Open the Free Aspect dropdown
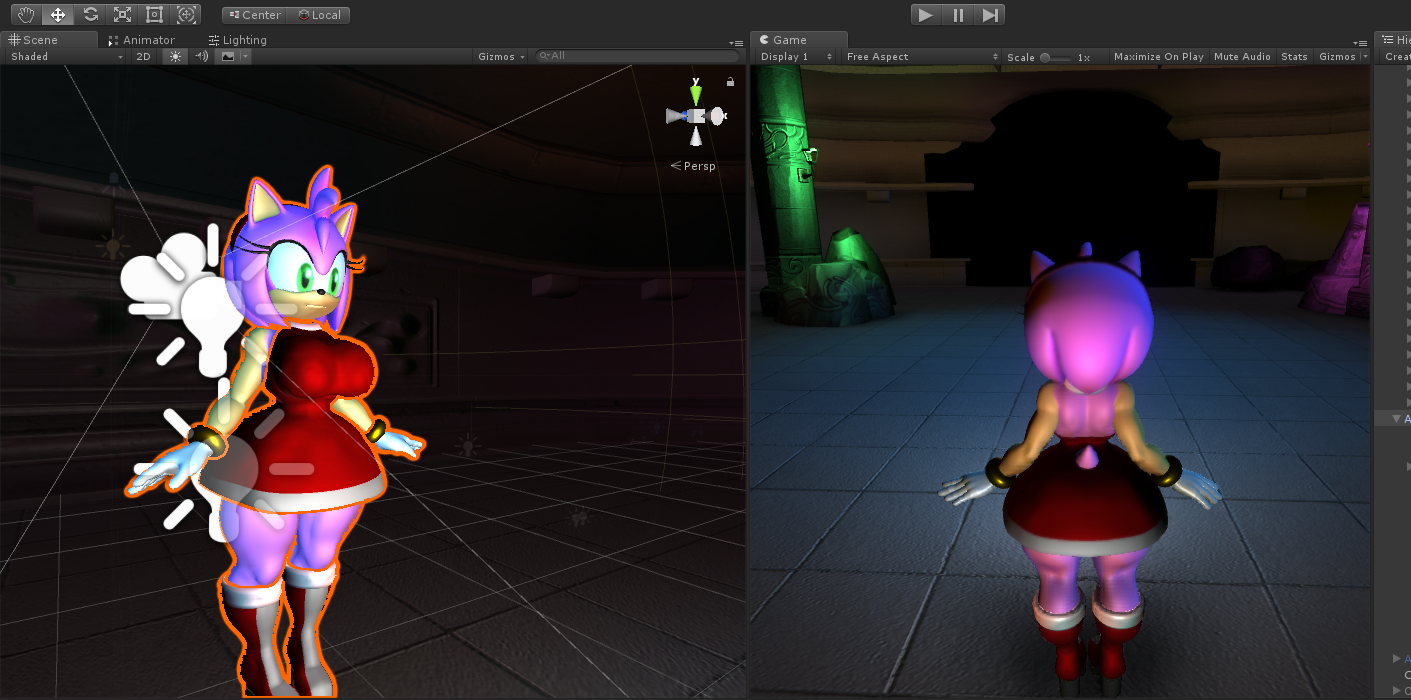 click(x=921, y=57)
